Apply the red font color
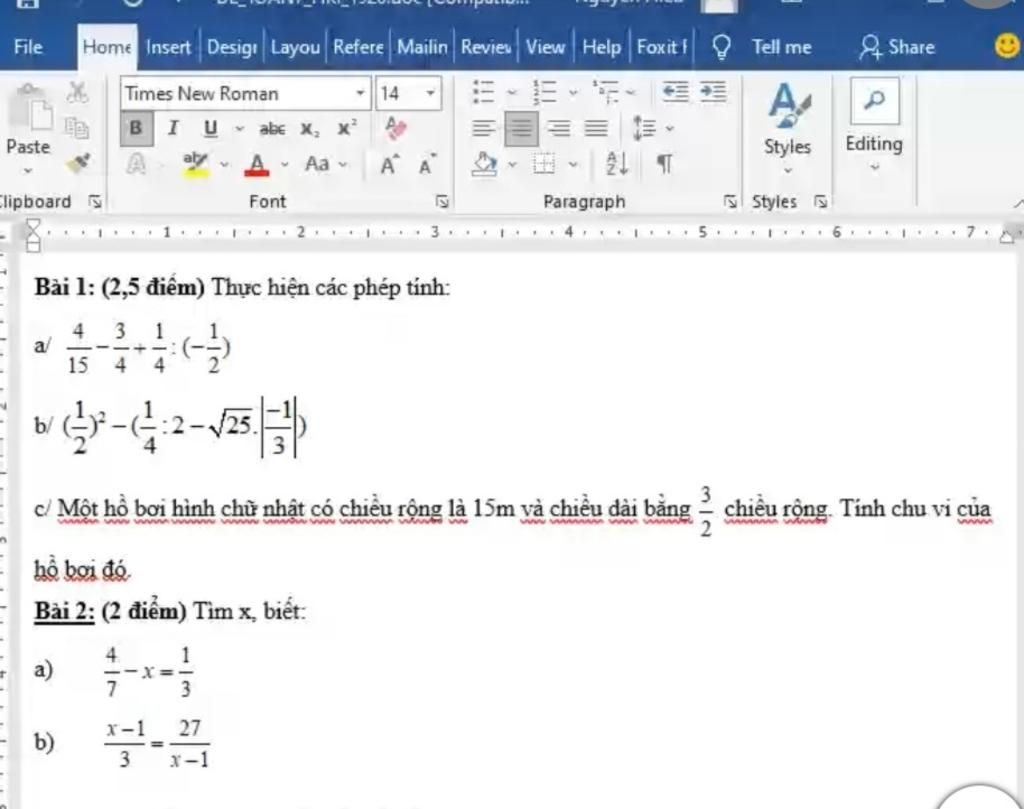 tap(257, 165)
